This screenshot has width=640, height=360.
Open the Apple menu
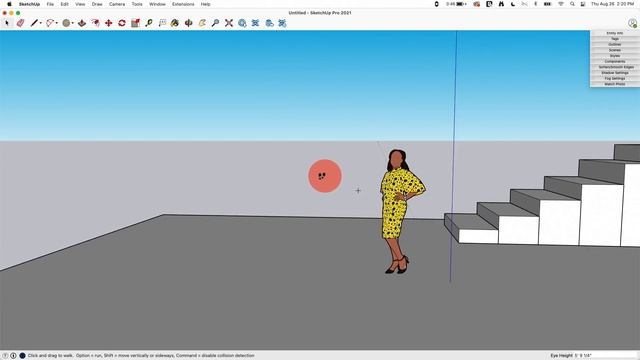point(9,4)
